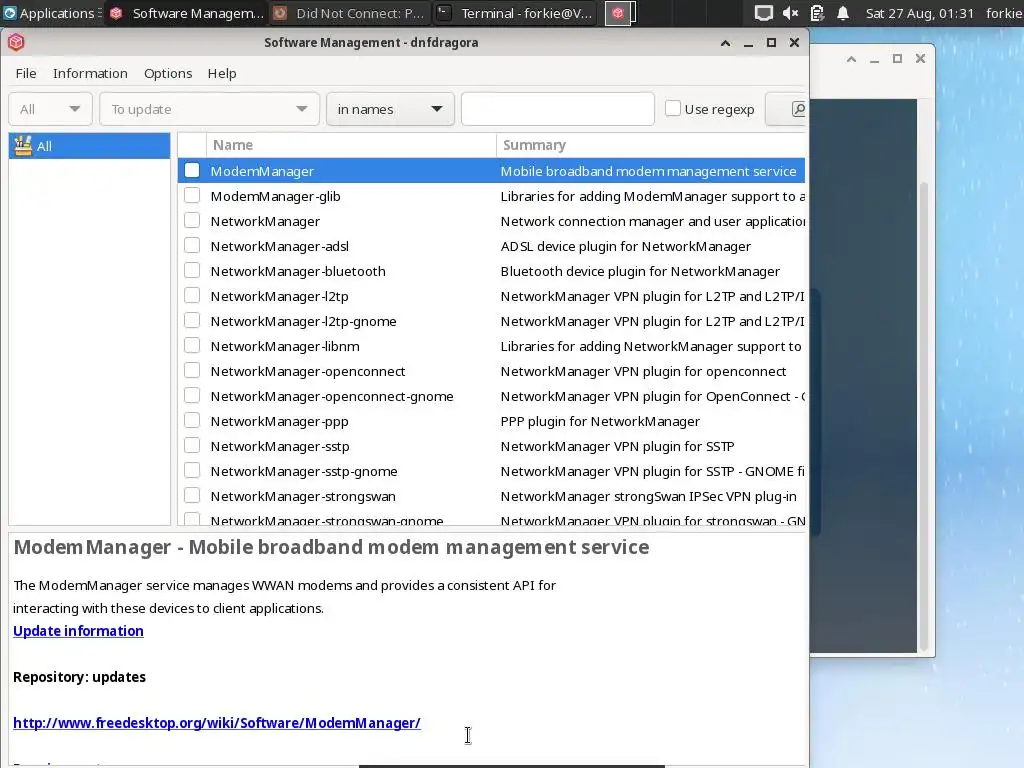The width and height of the screenshot is (1024, 768).
Task: Click 'PPP plugin for NetworkManager' summary
Action: point(600,421)
